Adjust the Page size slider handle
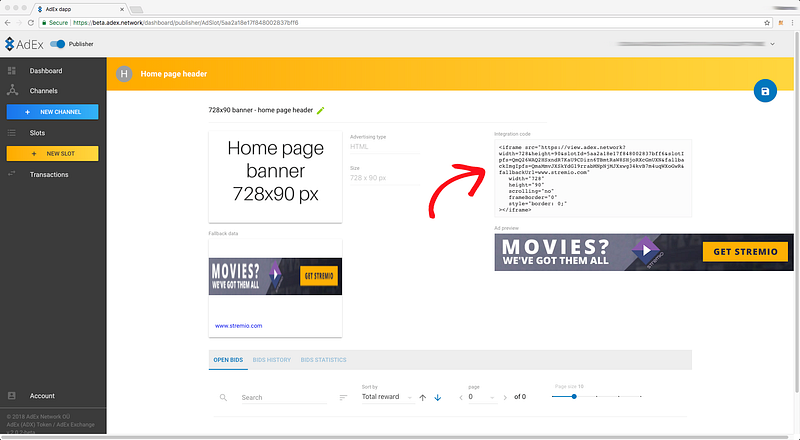Image resolution: width=800 pixels, height=440 pixels. (x=574, y=397)
